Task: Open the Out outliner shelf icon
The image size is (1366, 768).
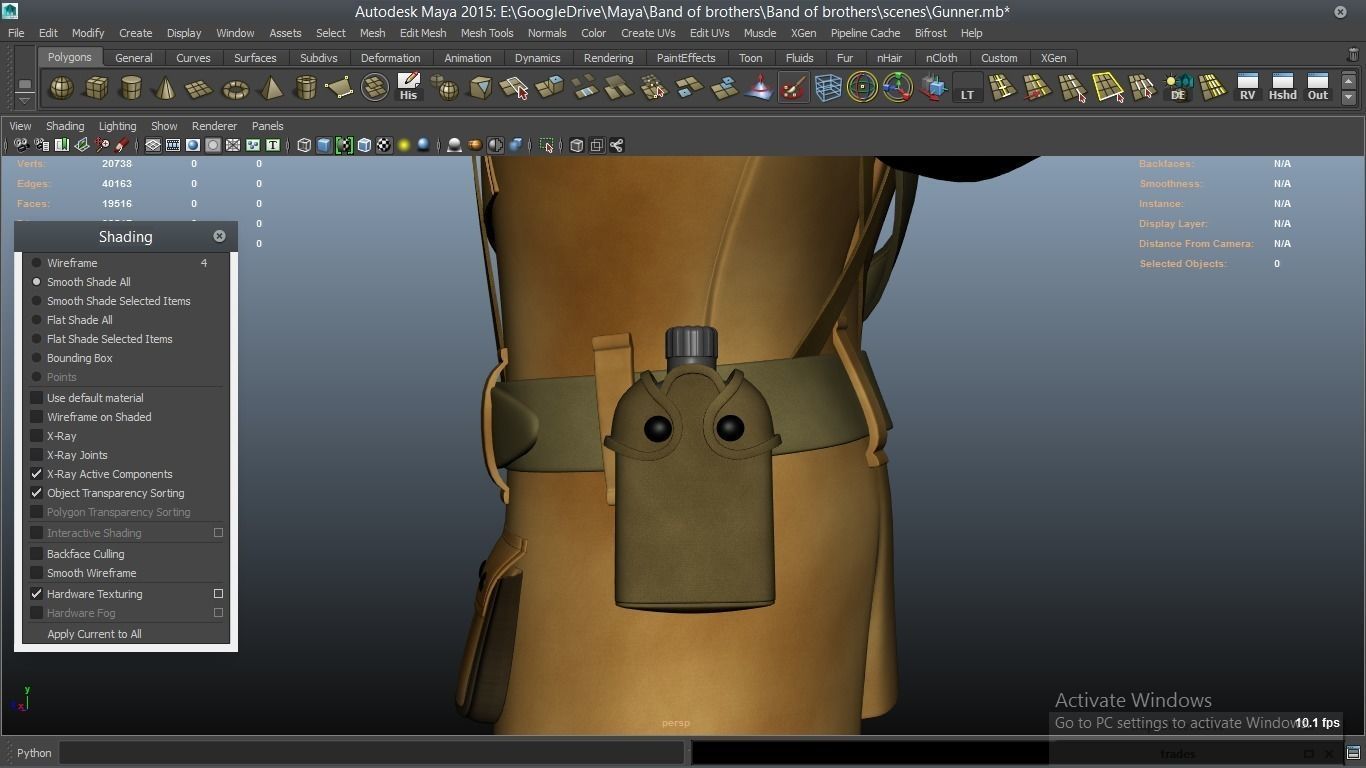Action: [x=1318, y=88]
